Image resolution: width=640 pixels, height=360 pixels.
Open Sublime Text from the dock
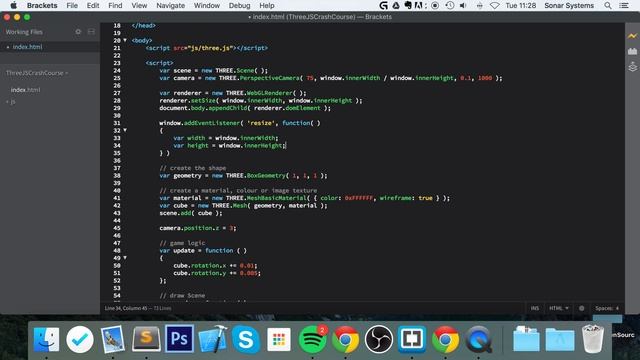tap(146, 339)
